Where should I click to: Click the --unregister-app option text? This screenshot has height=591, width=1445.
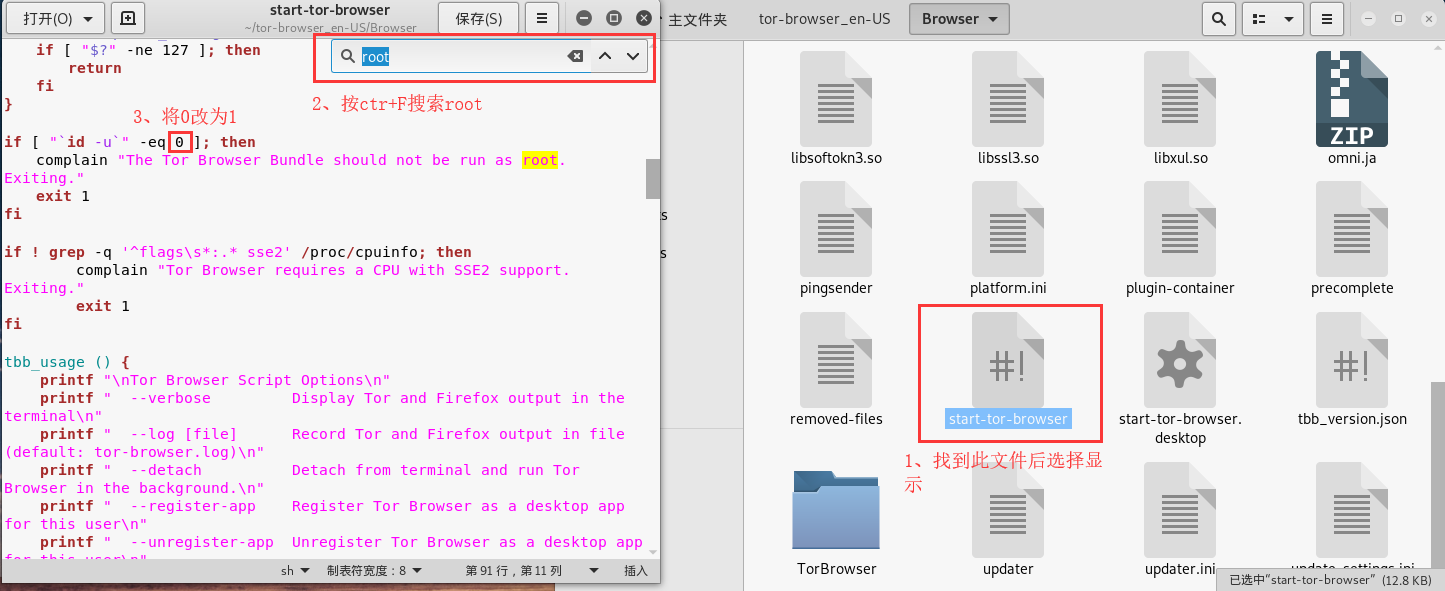[x=202, y=542]
